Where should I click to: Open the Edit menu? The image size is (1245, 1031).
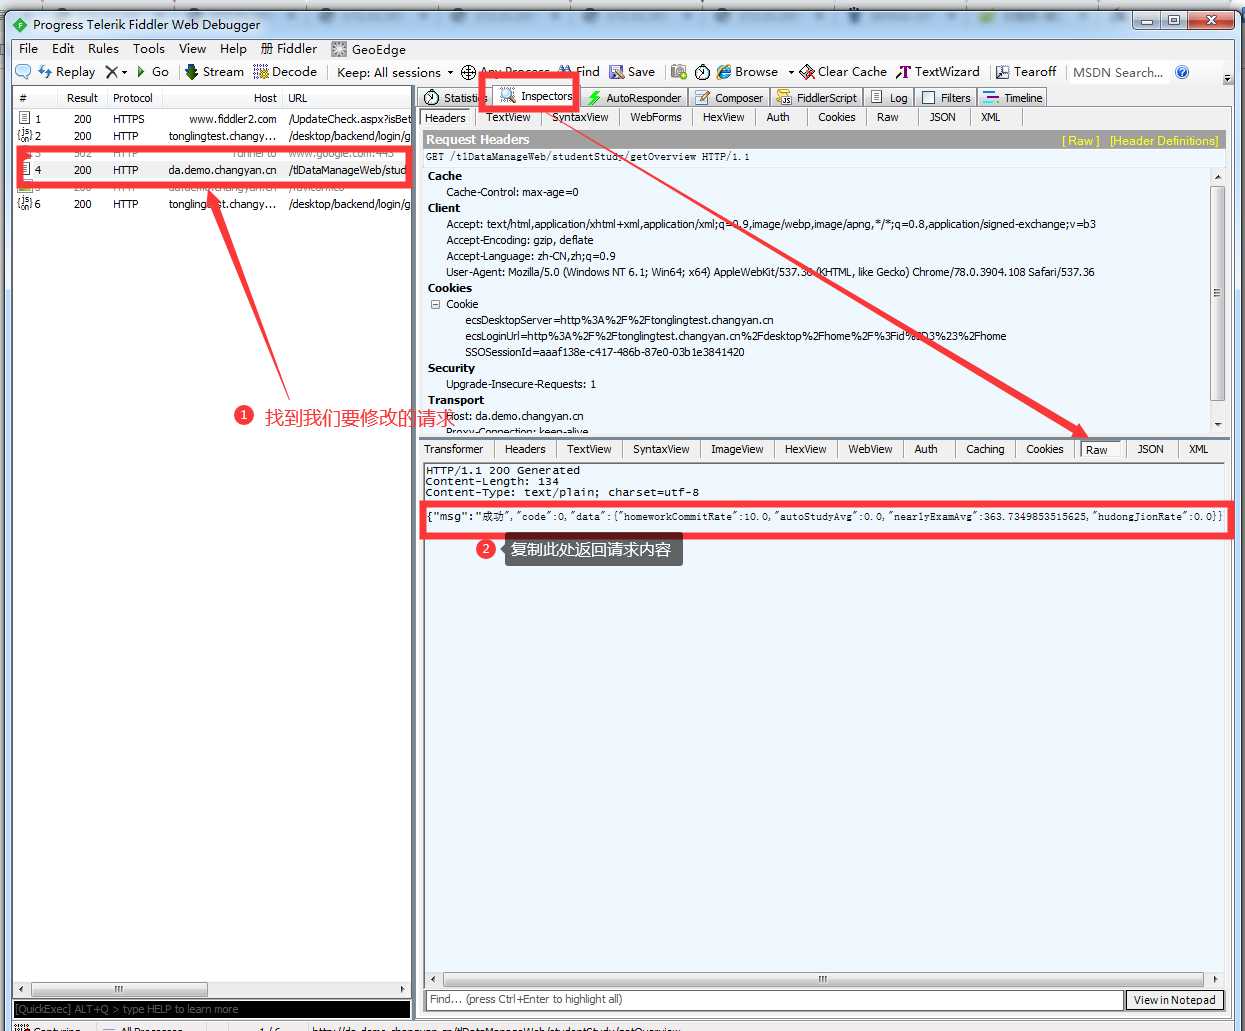click(63, 49)
